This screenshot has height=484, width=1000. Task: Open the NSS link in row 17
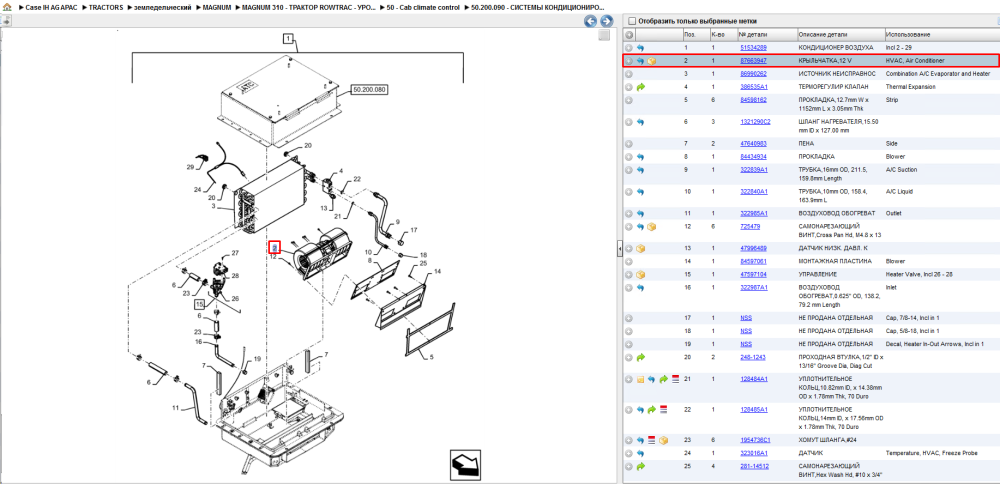tap(746, 318)
